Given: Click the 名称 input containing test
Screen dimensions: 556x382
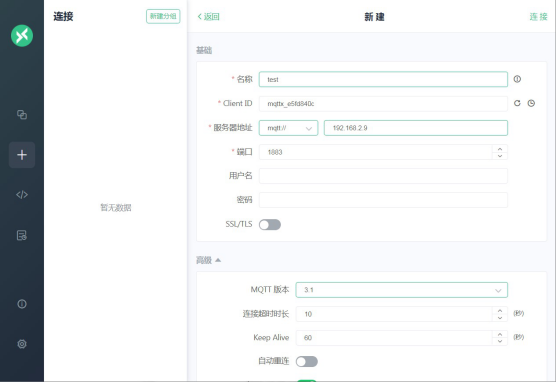Looking at the screenshot, I should click(x=383, y=79).
